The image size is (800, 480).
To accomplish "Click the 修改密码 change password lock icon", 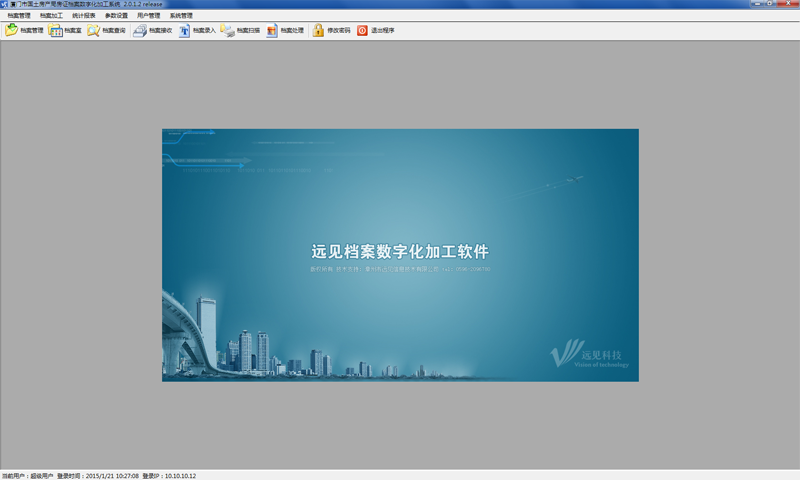I will pyautogui.click(x=318, y=31).
